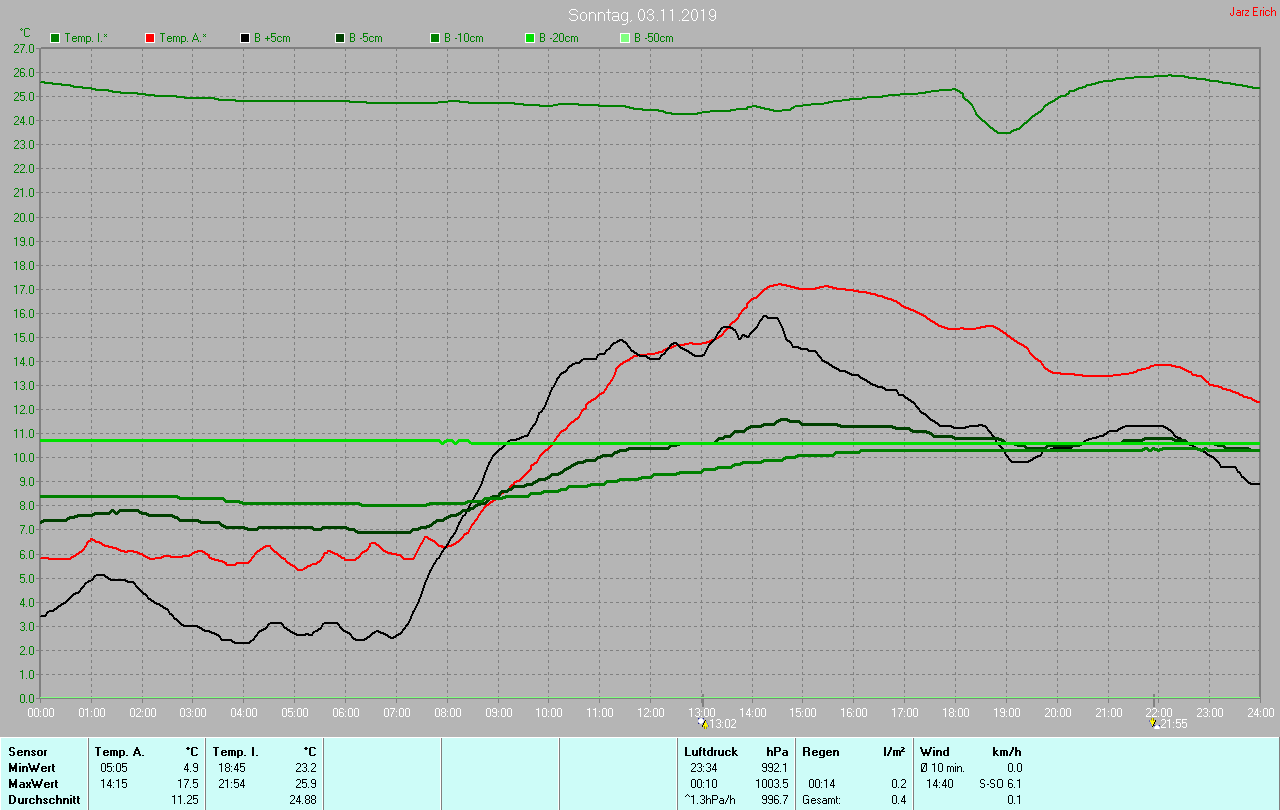1280x810 pixels.
Task: Click the rain time 00:14
Action: click(x=822, y=783)
